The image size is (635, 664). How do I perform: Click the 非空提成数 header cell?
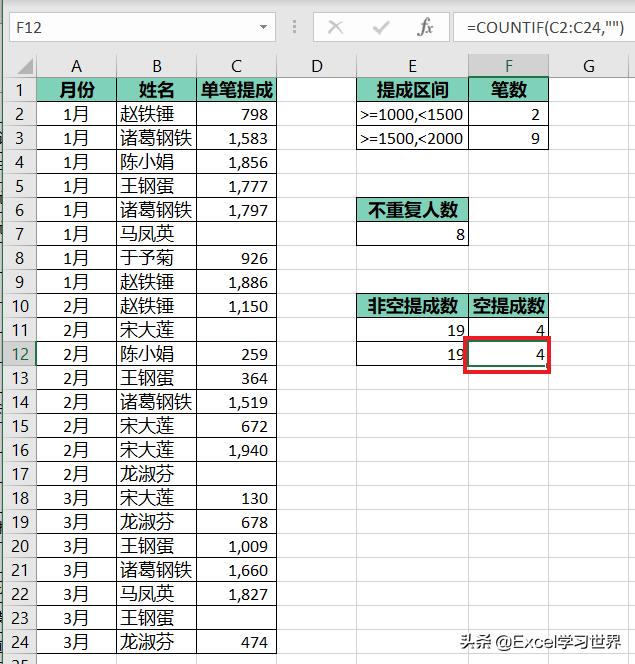click(x=412, y=306)
